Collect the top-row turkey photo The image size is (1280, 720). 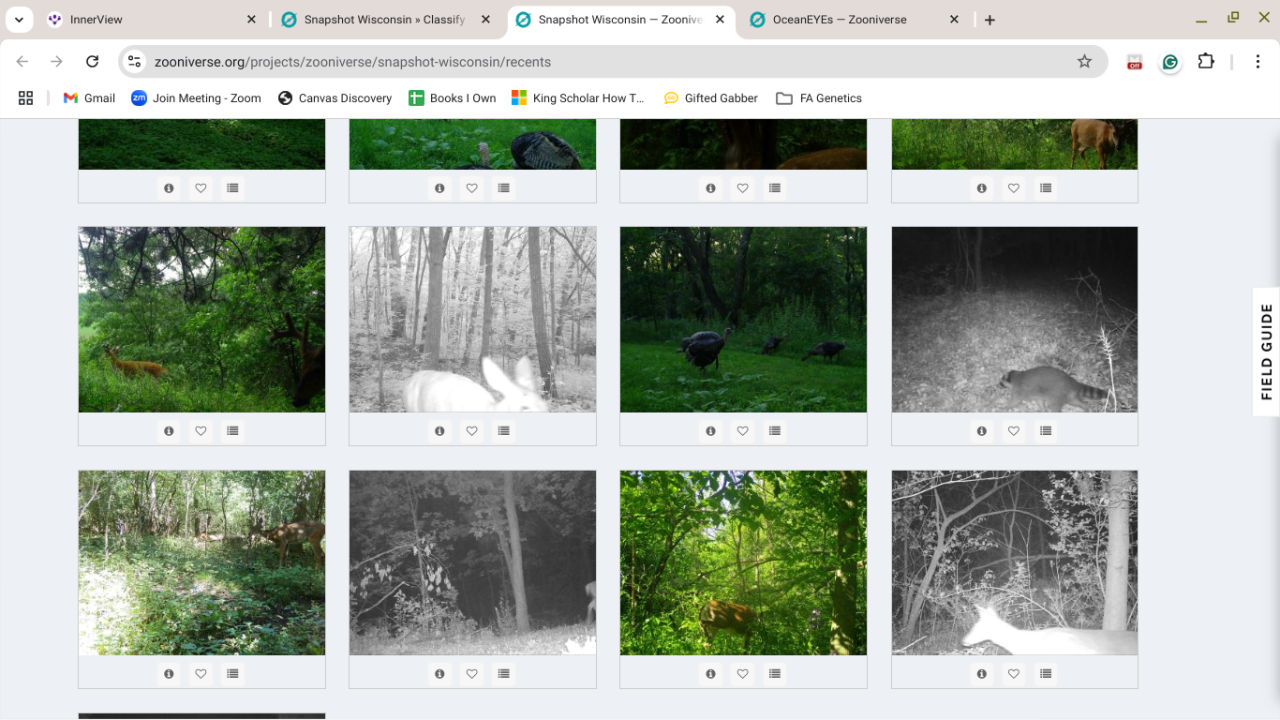click(504, 188)
